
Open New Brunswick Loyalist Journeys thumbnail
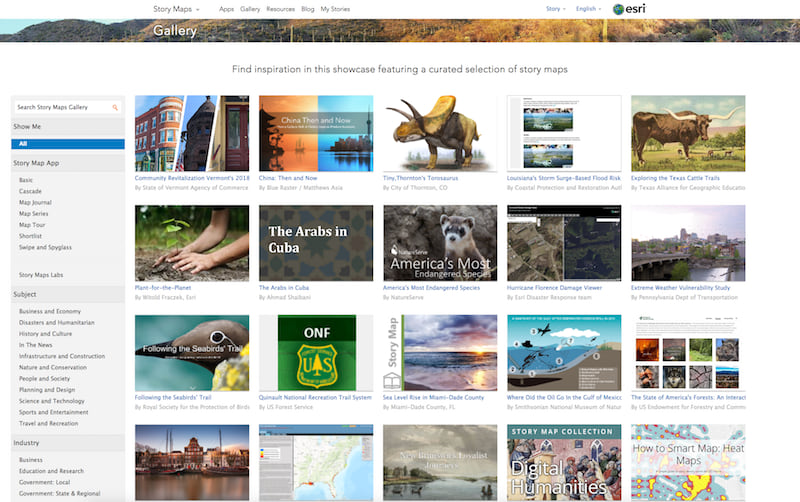click(440, 462)
